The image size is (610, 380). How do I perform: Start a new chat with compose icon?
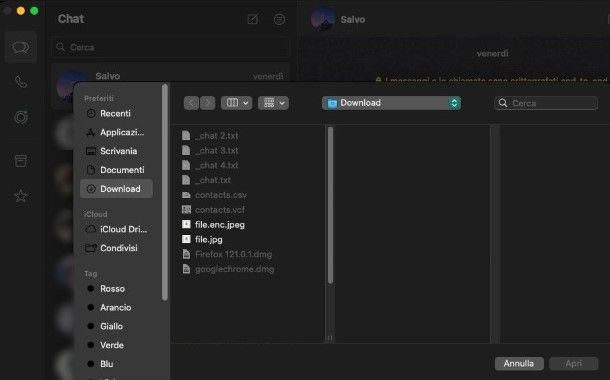pyautogui.click(x=252, y=19)
